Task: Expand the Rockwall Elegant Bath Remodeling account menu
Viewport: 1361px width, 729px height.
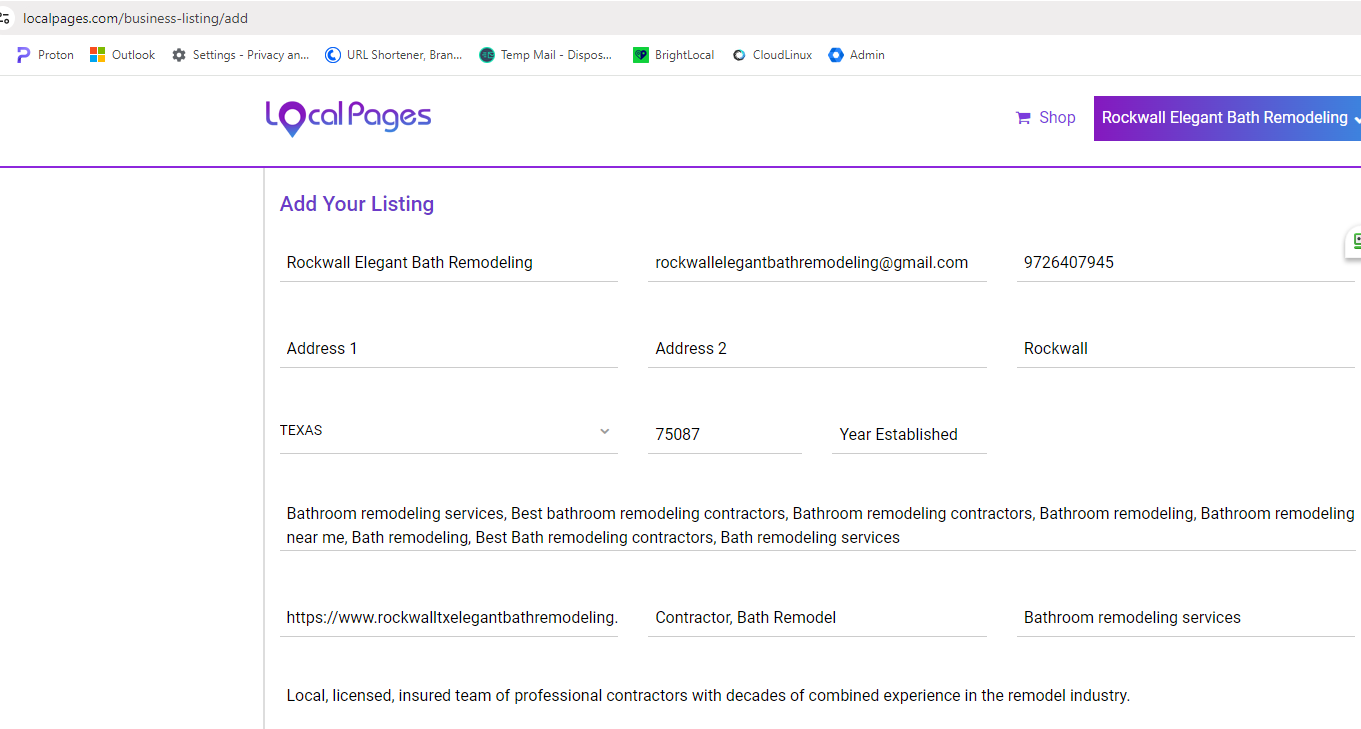Action: pos(1227,118)
